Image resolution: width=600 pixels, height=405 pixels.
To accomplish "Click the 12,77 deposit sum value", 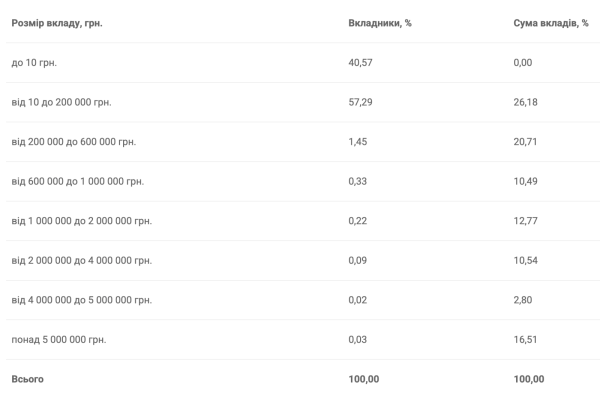I will (525, 221).
